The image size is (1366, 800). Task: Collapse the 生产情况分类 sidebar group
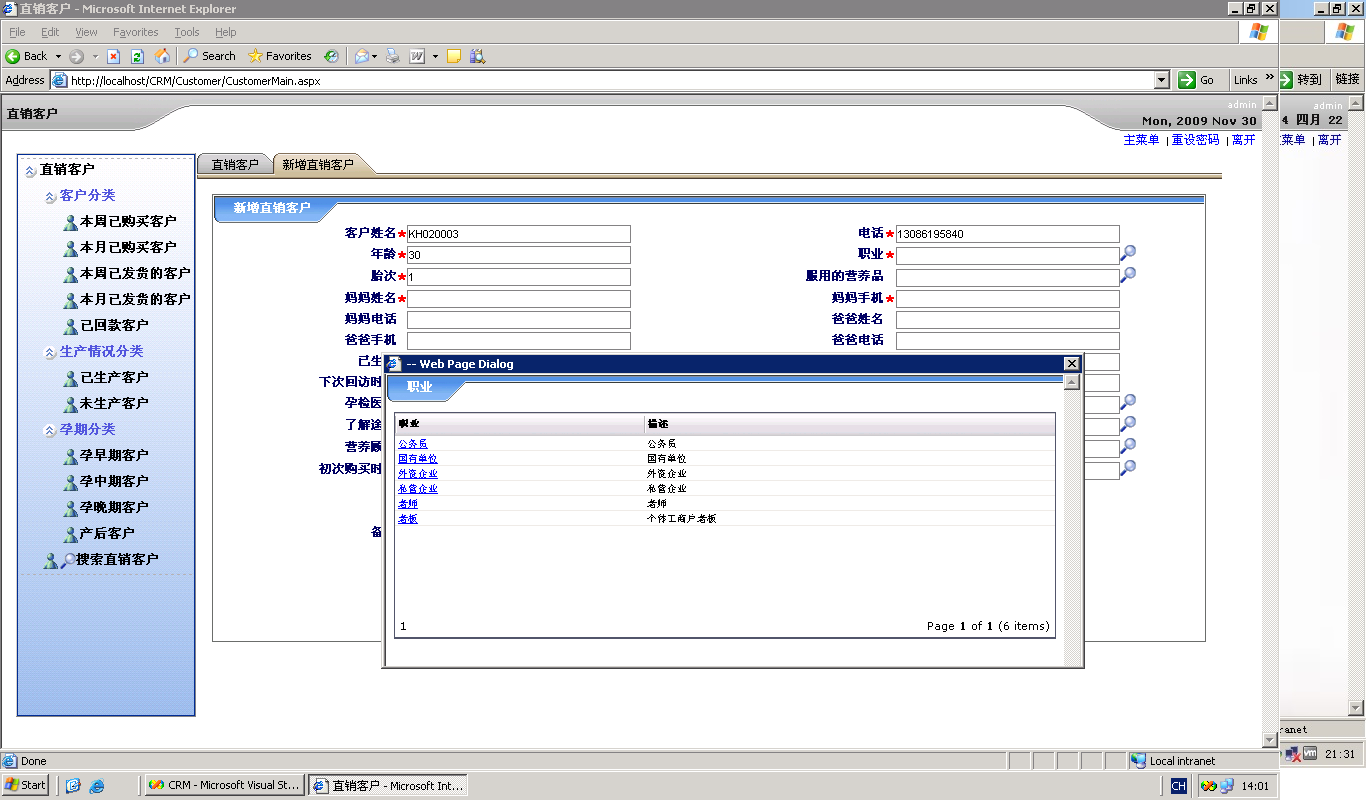(x=51, y=353)
